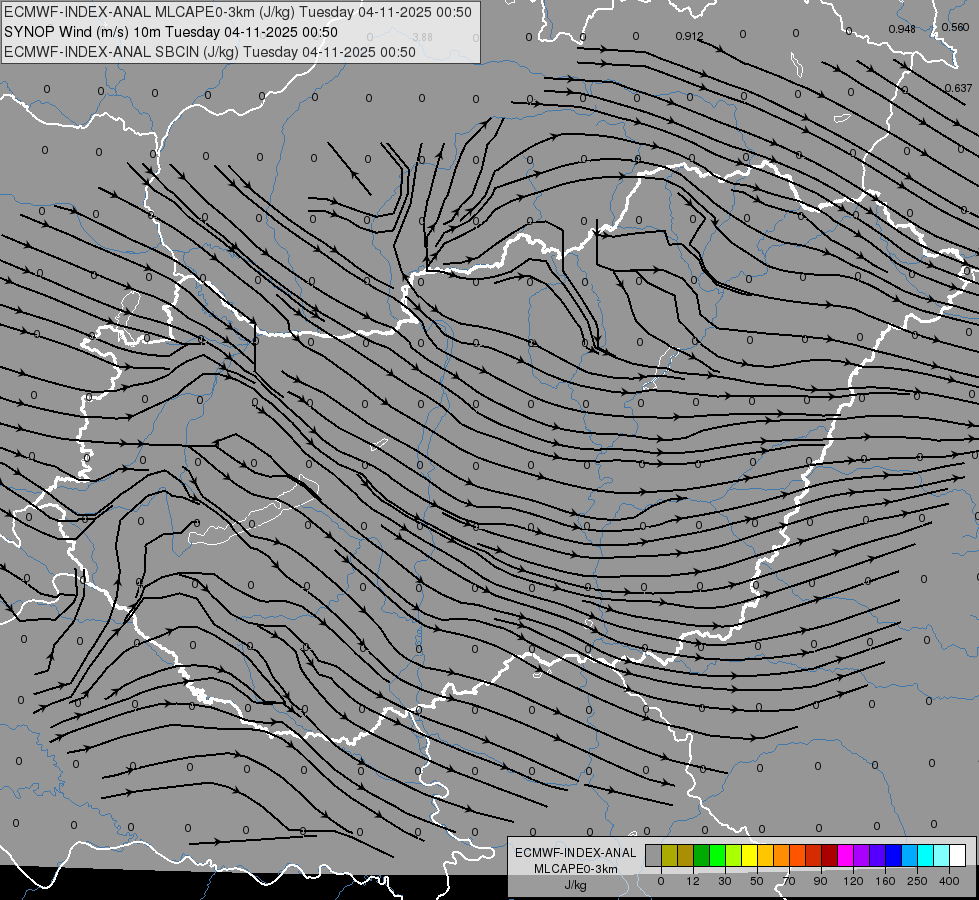Select the magenta swatch in the legend
The height and width of the screenshot is (900, 979).
click(845, 856)
